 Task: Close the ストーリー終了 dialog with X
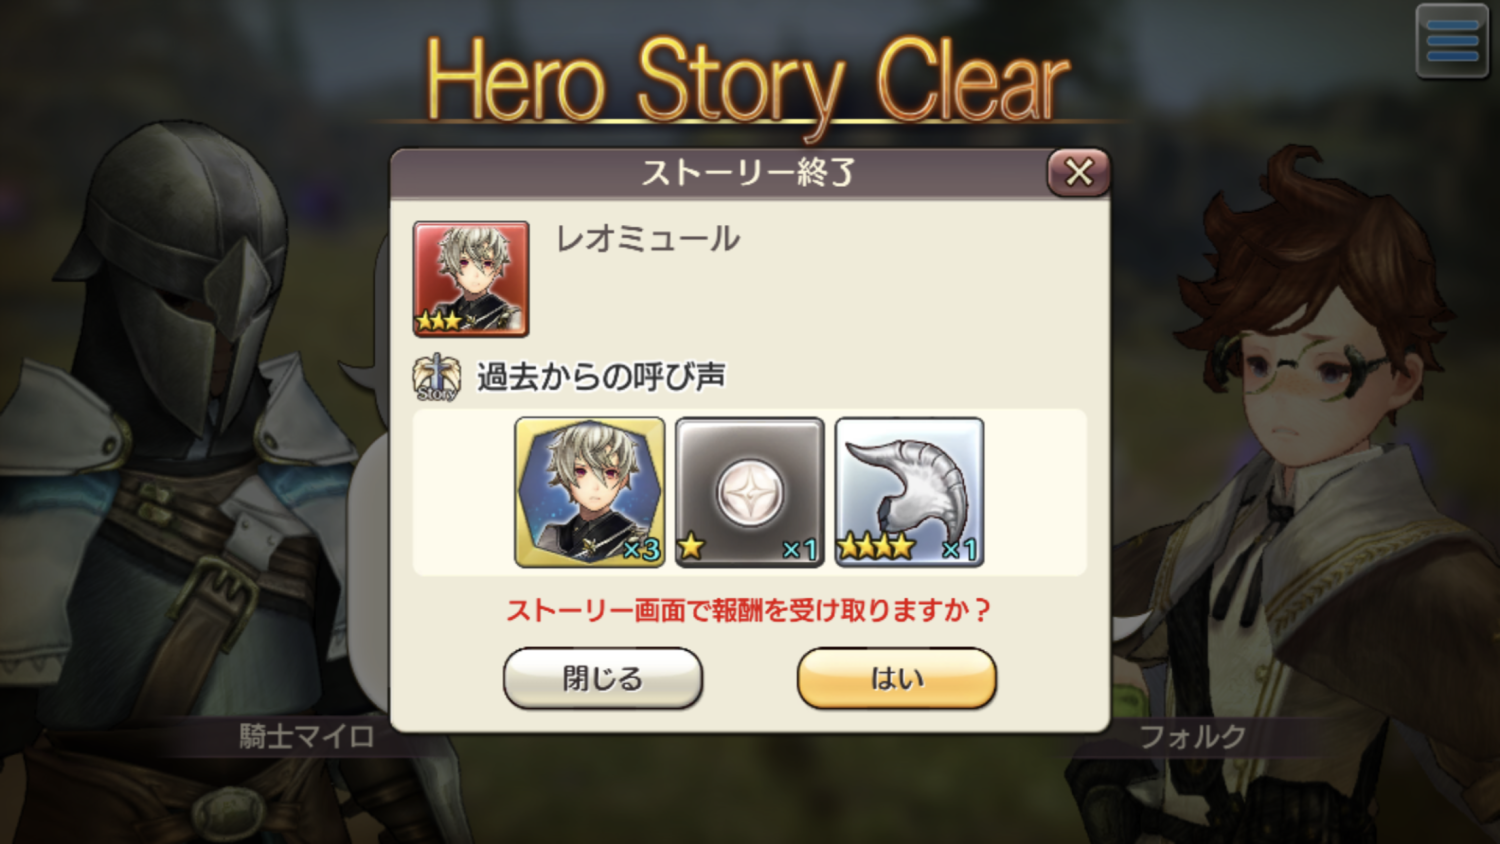tap(1078, 173)
